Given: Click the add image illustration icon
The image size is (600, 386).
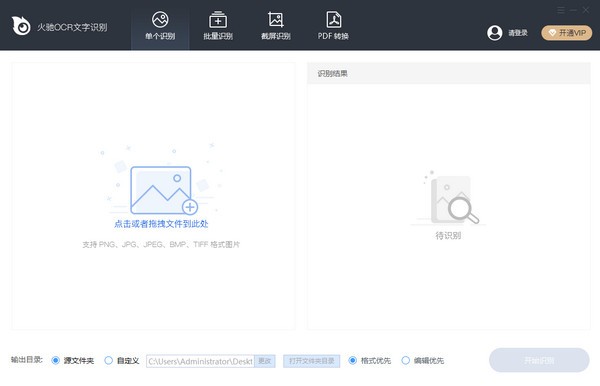Looking at the screenshot, I should click(x=164, y=190).
